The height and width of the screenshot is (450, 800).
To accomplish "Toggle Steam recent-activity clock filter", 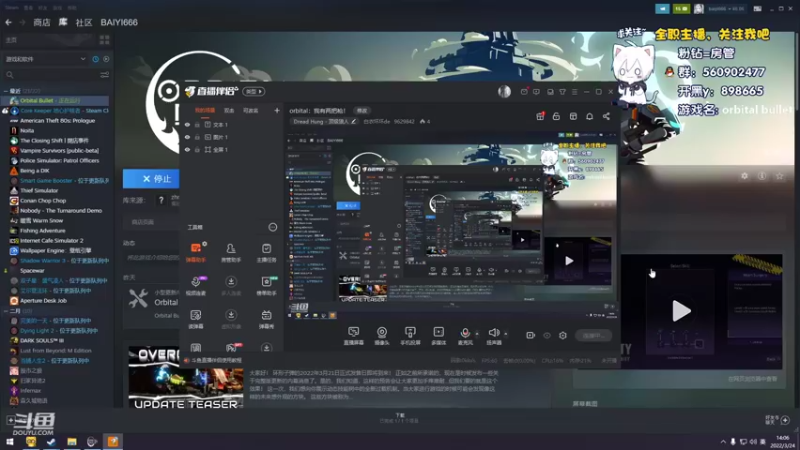I will pyautogui.click(x=95, y=59).
